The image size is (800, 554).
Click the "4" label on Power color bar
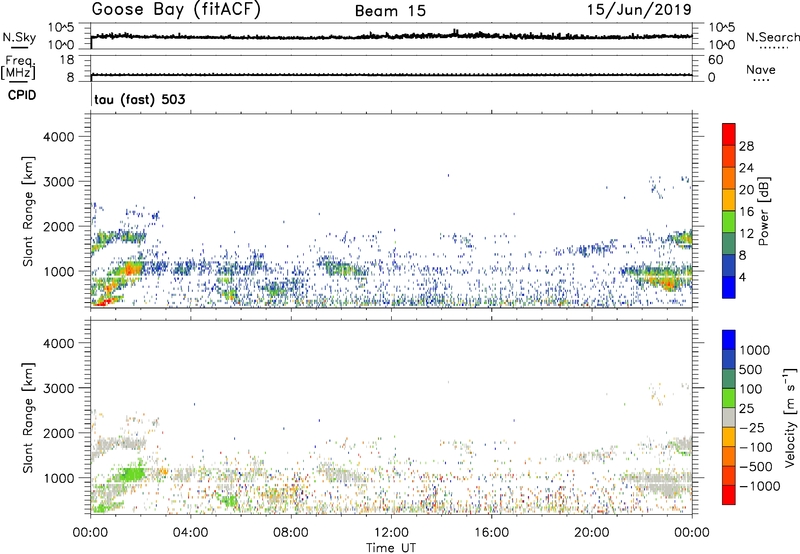742,277
